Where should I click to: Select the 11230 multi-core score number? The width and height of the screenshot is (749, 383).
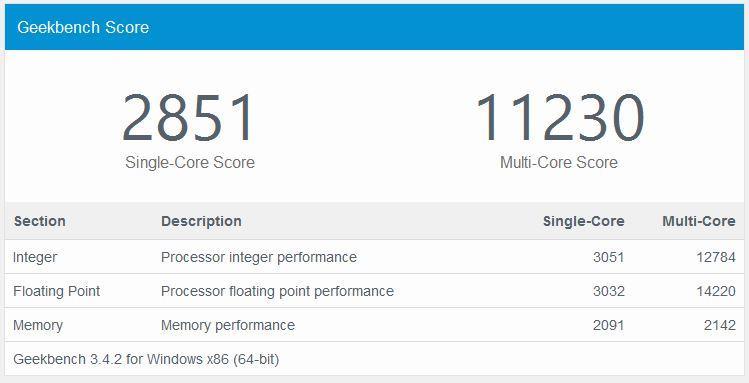click(559, 117)
